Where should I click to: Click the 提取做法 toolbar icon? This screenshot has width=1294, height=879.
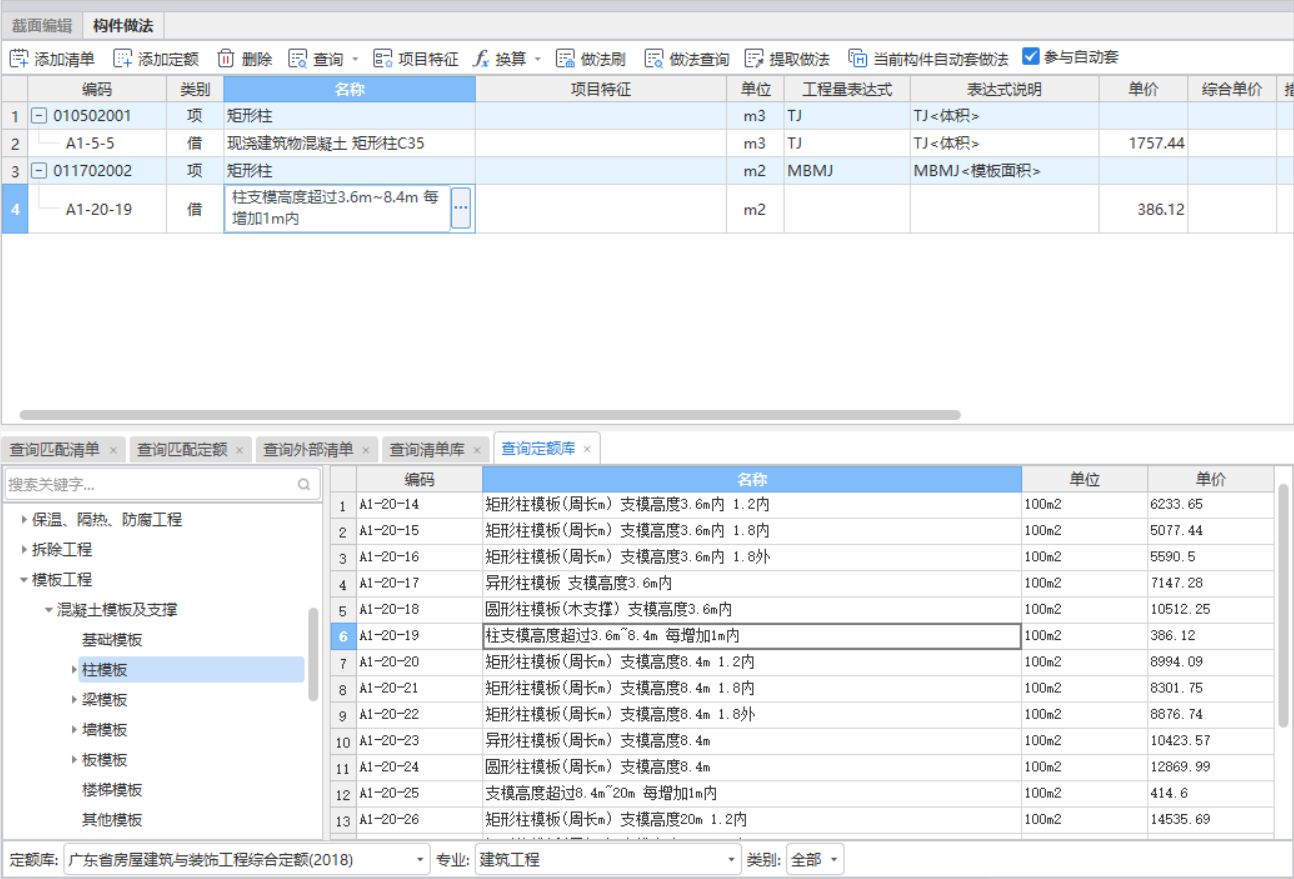[754, 59]
